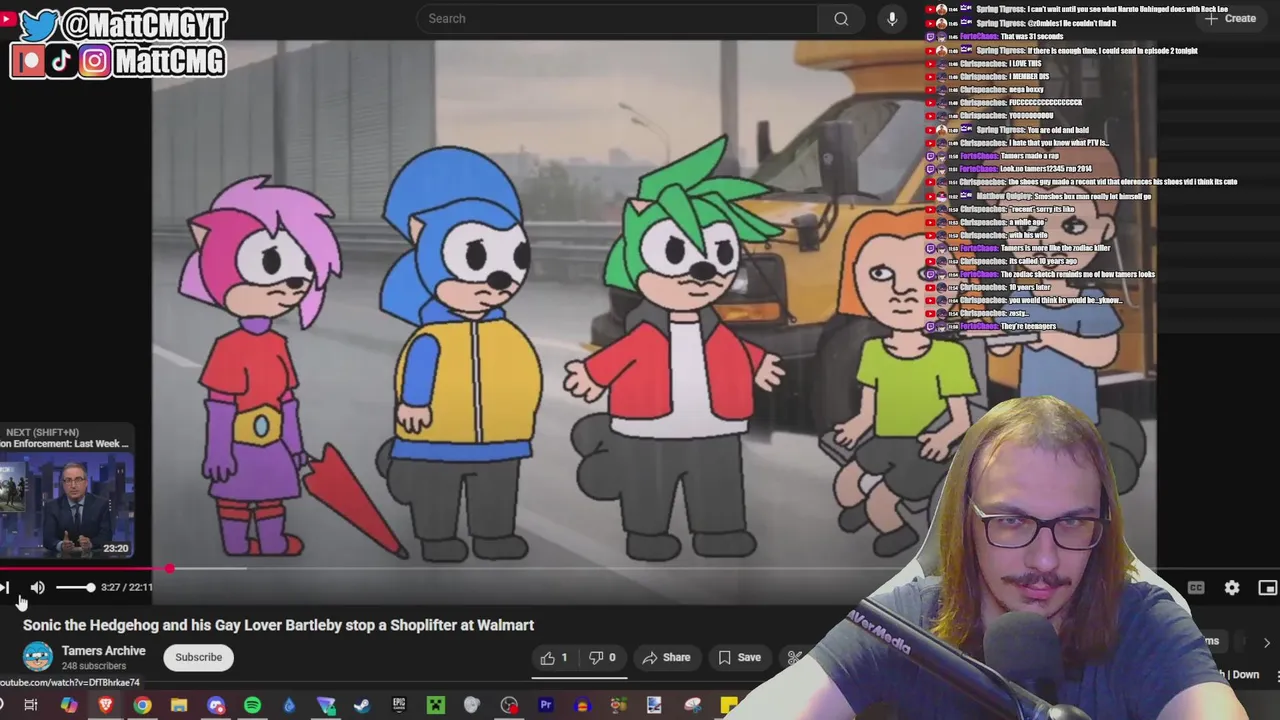Click the 248 subscribers count
Image resolution: width=1280 pixels, height=720 pixels.
(94, 666)
